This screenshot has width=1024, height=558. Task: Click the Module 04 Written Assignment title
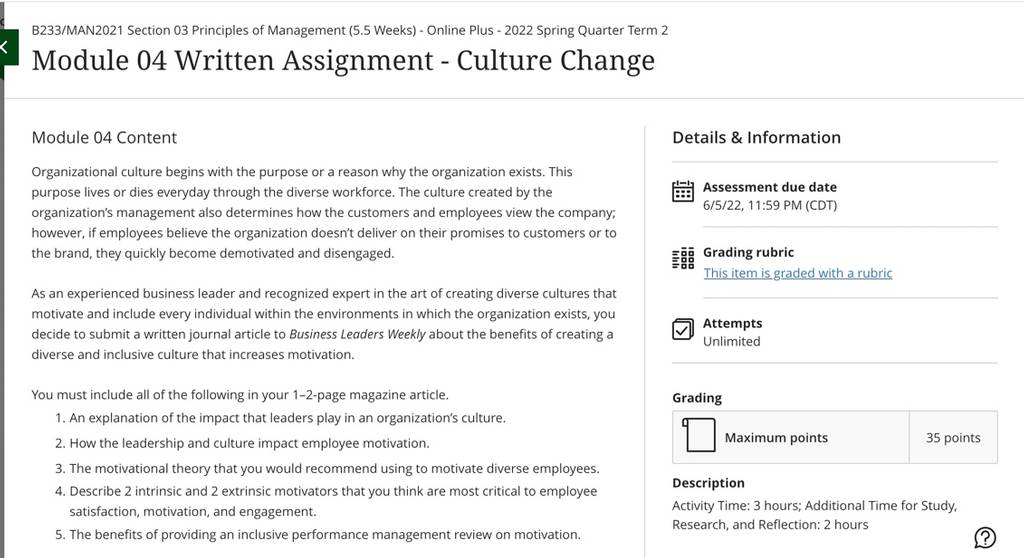click(x=343, y=61)
